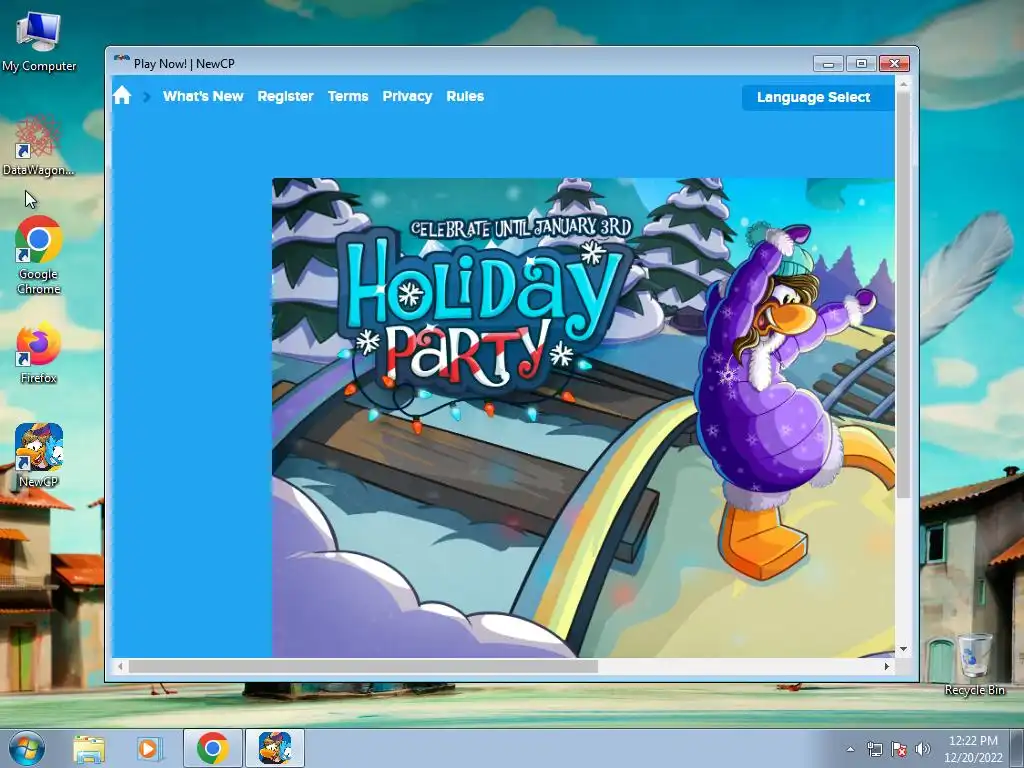Click the breadcrumb chevron next to home

click(147, 97)
